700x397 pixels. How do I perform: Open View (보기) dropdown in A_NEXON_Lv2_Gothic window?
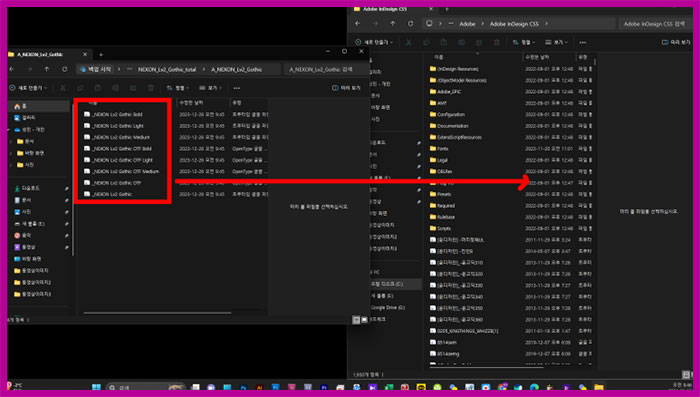coord(210,88)
